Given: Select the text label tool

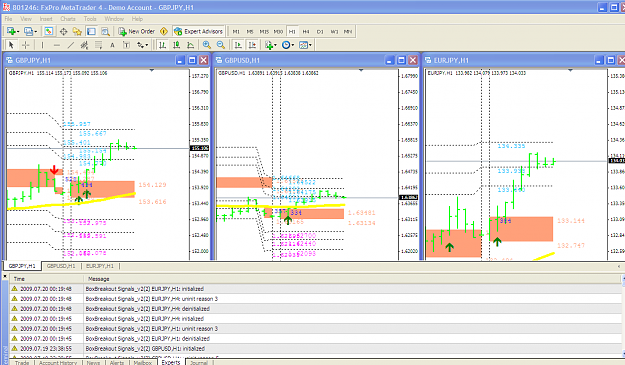Looking at the screenshot, I should tap(126, 45).
